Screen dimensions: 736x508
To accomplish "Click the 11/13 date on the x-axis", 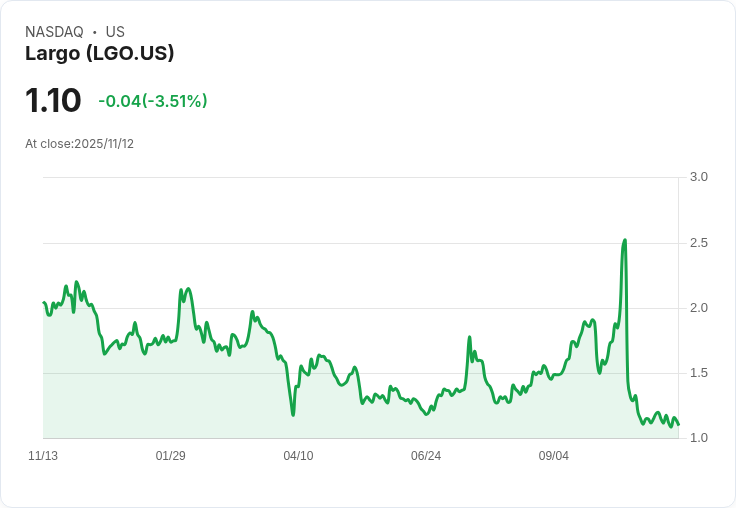I will tap(43, 456).
